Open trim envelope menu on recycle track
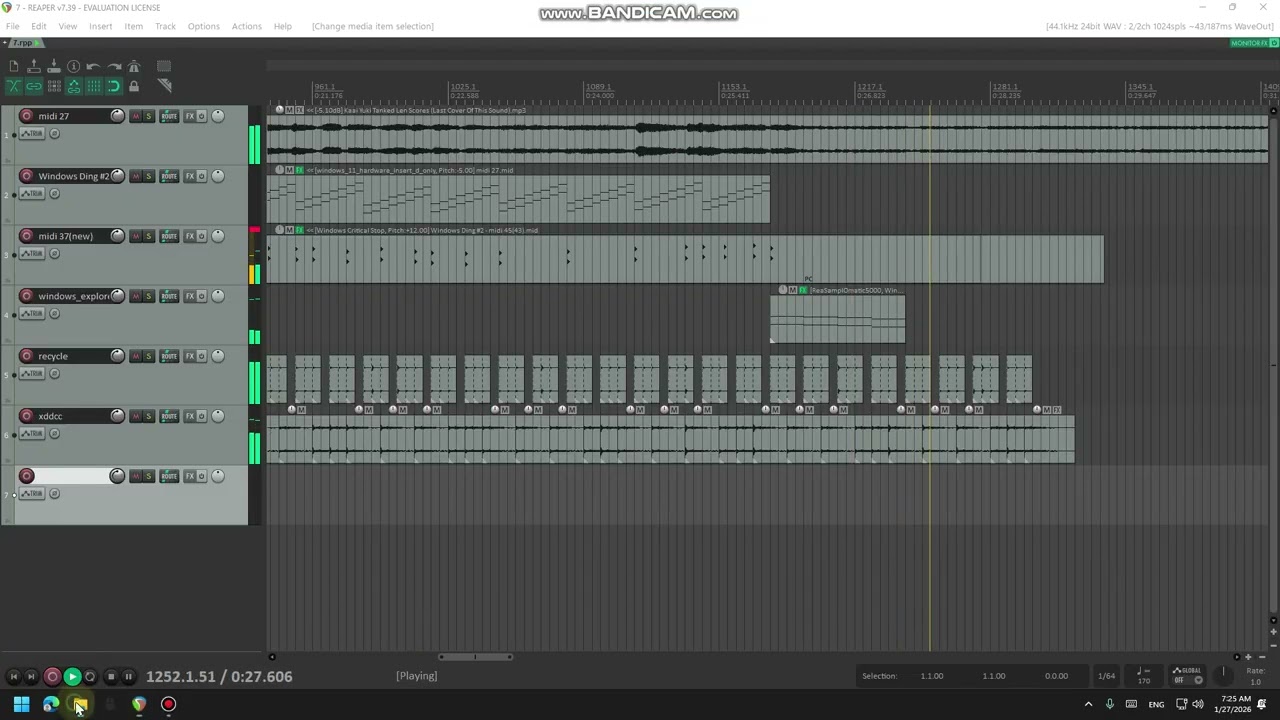Image resolution: width=1280 pixels, height=720 pixels. pyautogui.click(x=32, y=374)
